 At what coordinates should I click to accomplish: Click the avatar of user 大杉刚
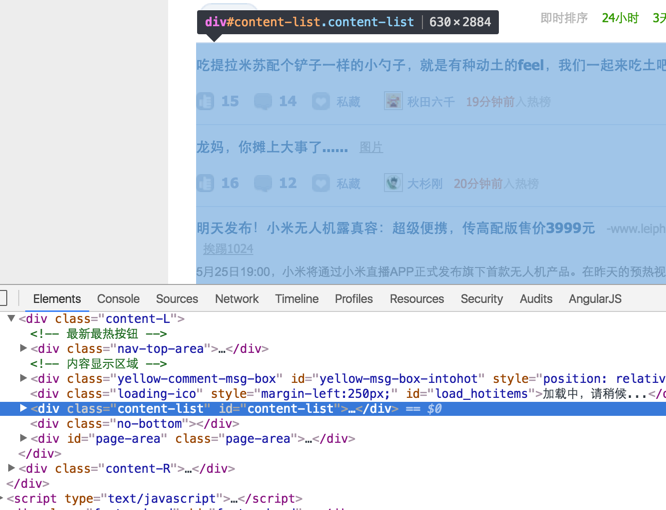pos(393,183)
